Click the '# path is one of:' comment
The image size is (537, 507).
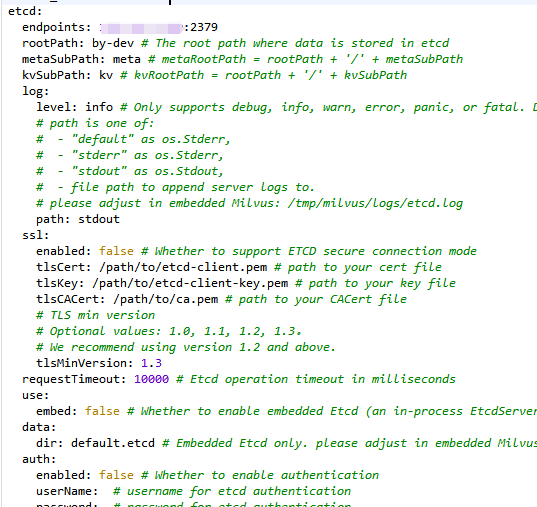point(95,123)
